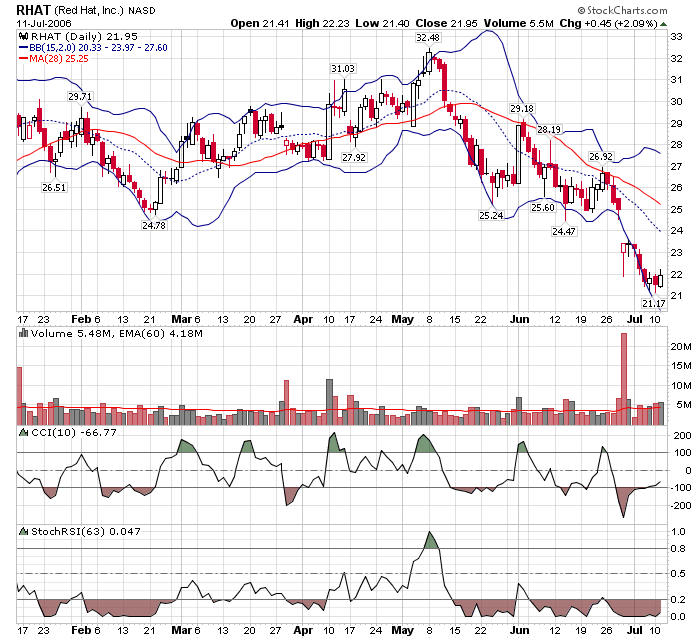Click the Volume 5.48M, EMA(60) 4.18M legend
Viewport: 700px width, 639px height.
117,334
